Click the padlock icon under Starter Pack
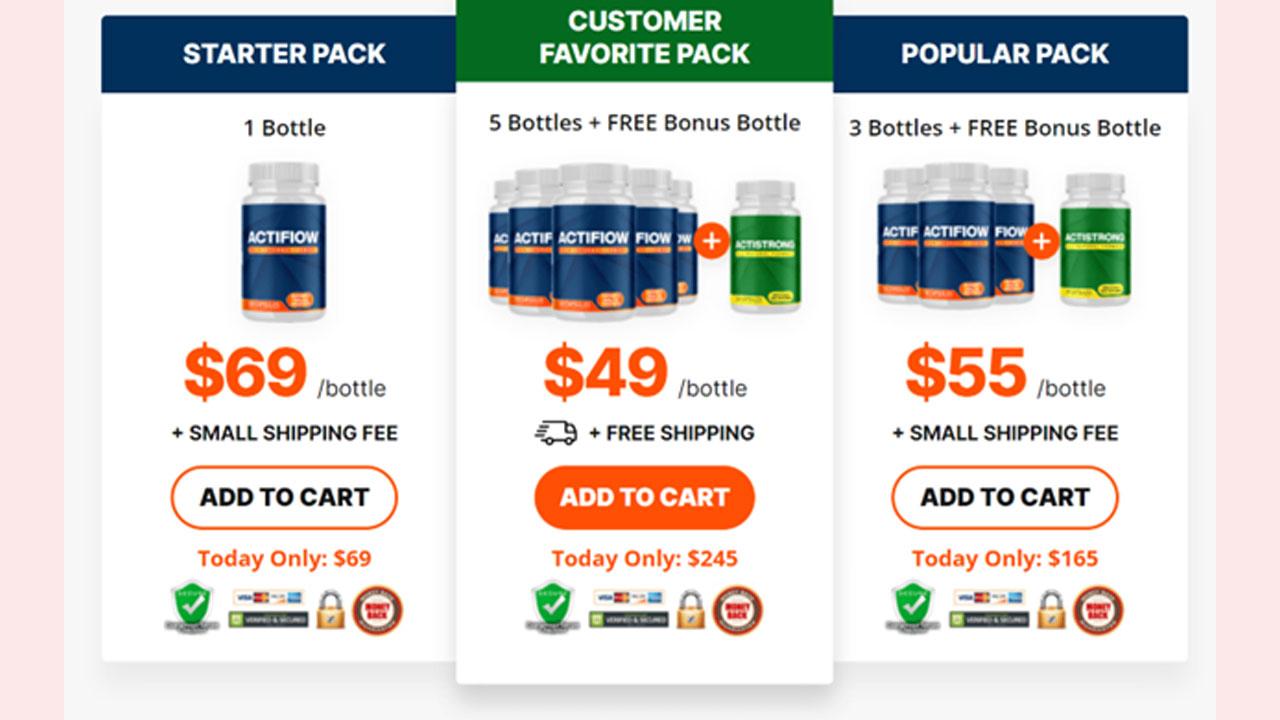 click(x=330, y=609)
